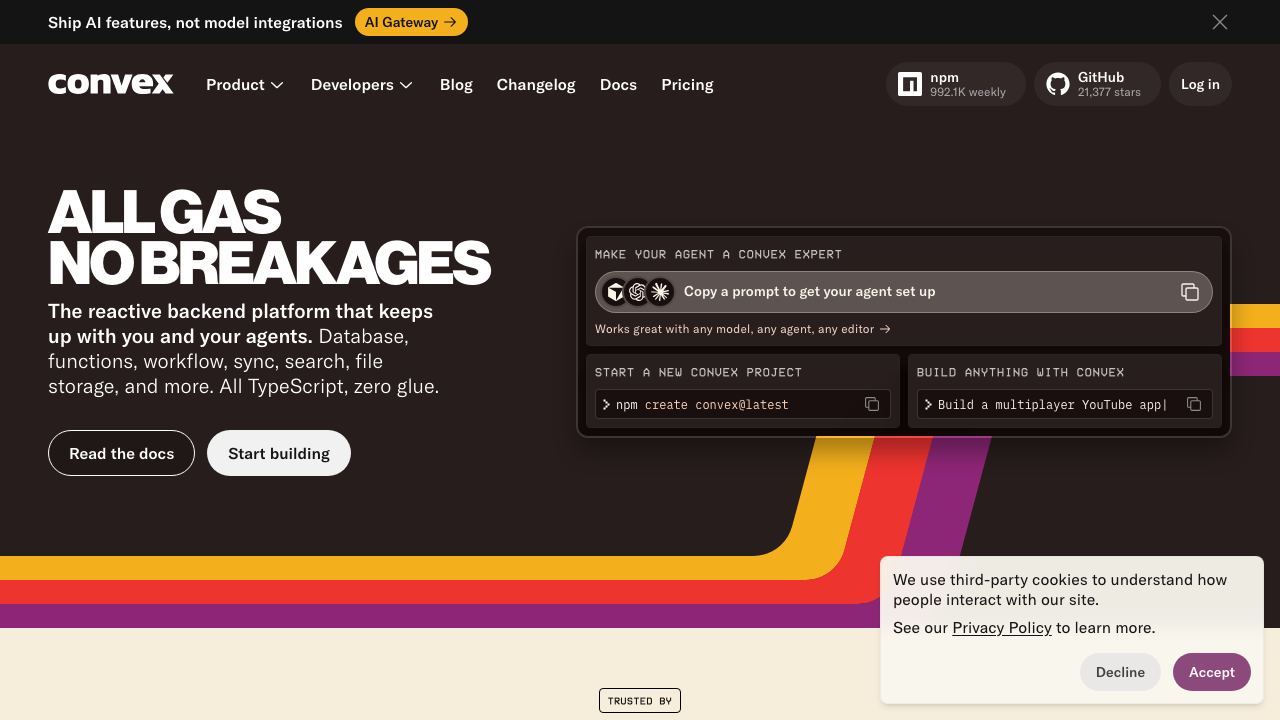Open the GitHub stars badge
This screenshot has width=1280, height=720.
(x=1097, y=84)
